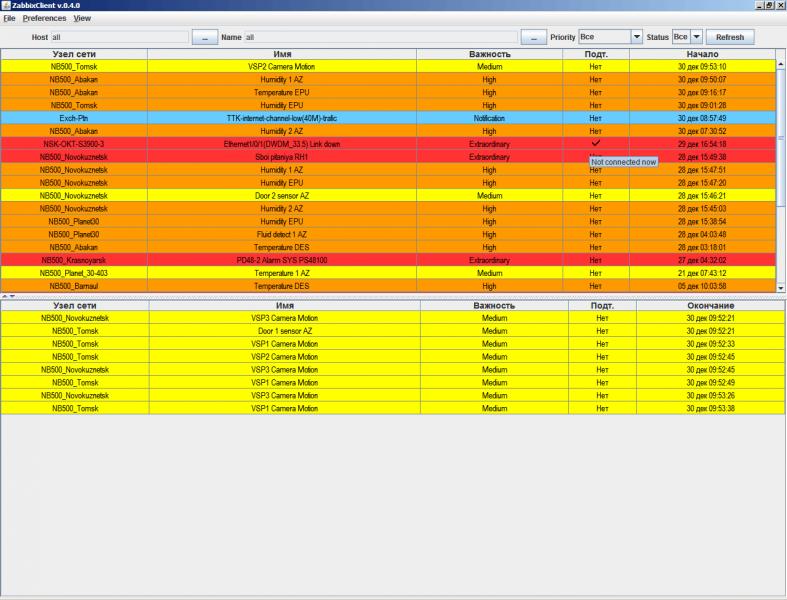
Task: Click the upper table scrollbar thumb
Action: (x=780, y=138)
